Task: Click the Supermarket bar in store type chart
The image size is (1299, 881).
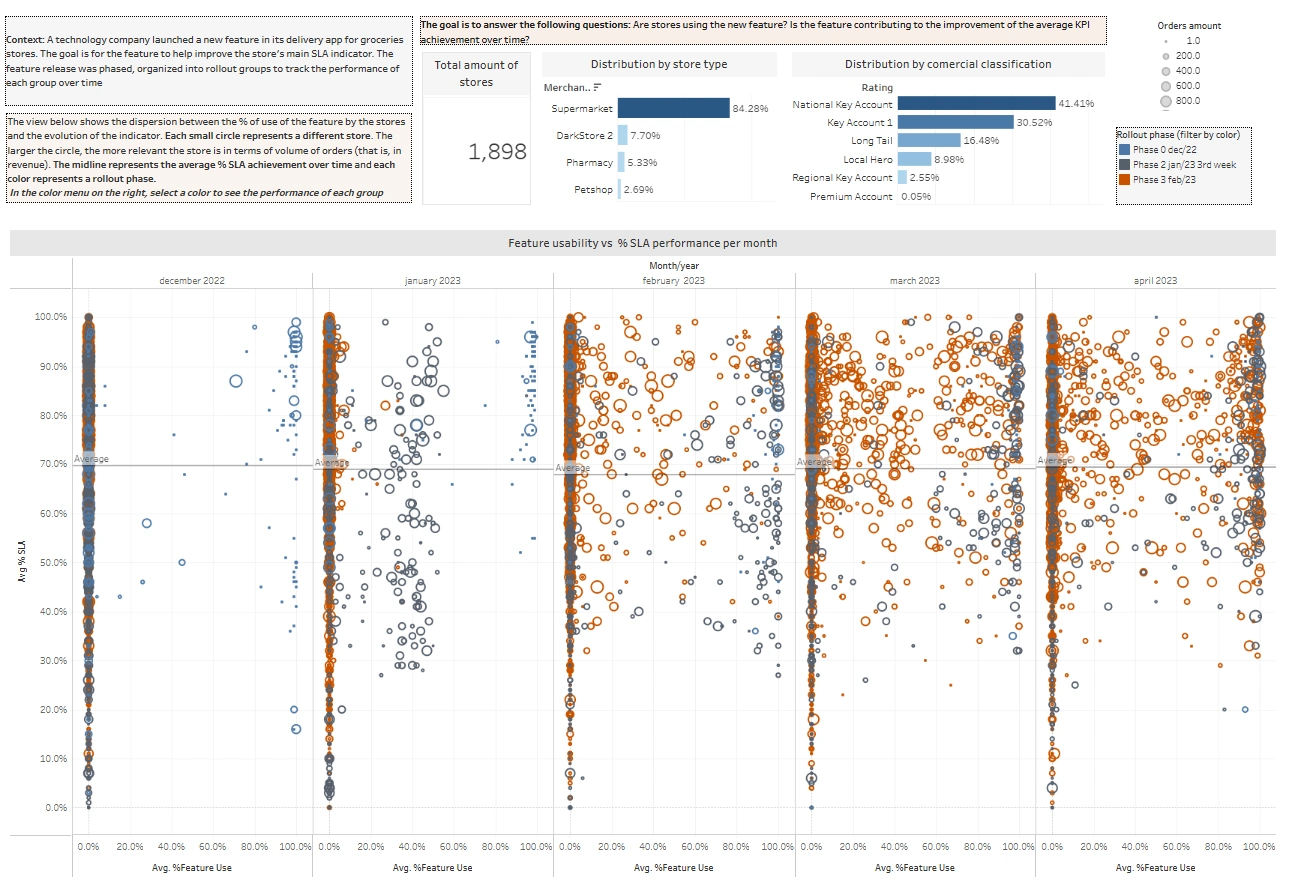Action: click(674, 108)
